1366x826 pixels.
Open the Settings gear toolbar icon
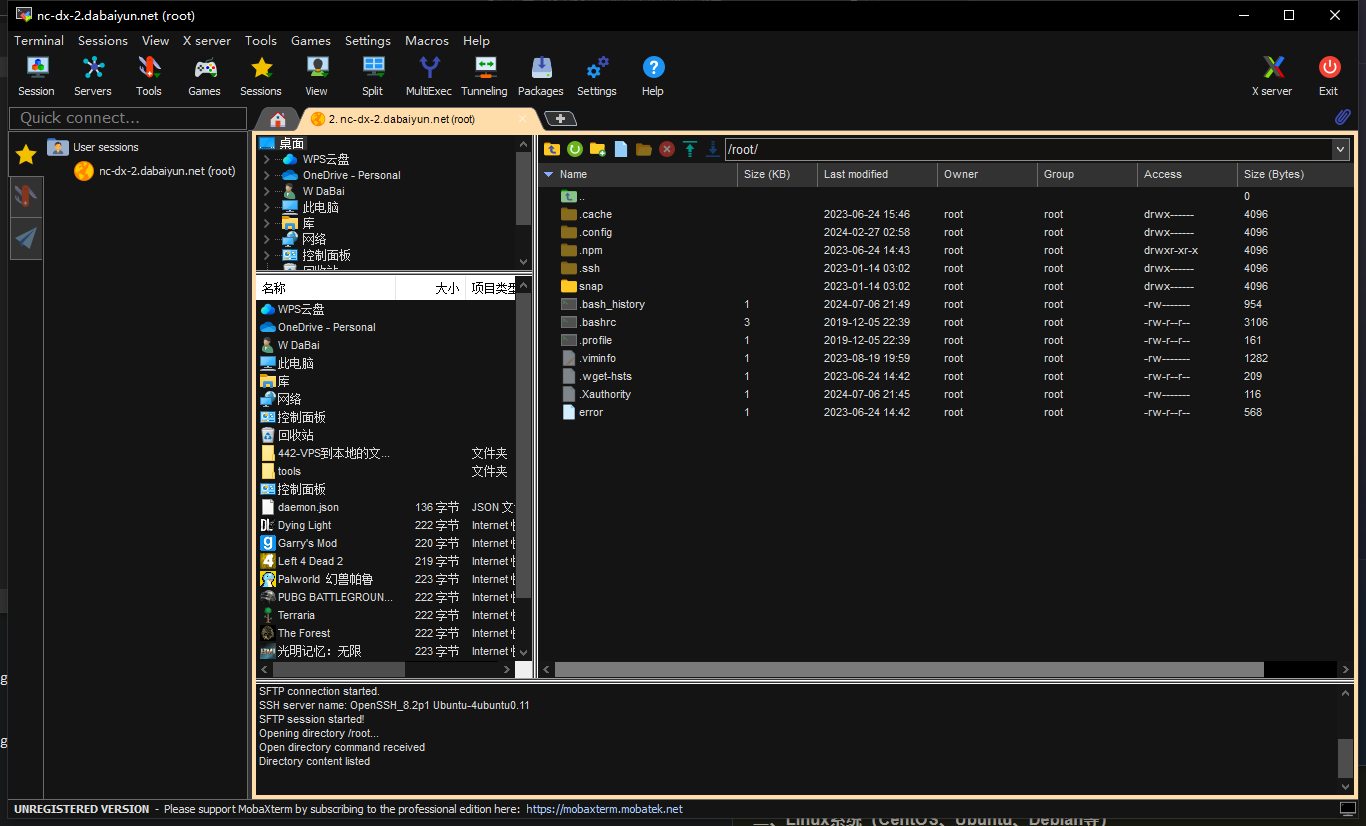[597, 76]
